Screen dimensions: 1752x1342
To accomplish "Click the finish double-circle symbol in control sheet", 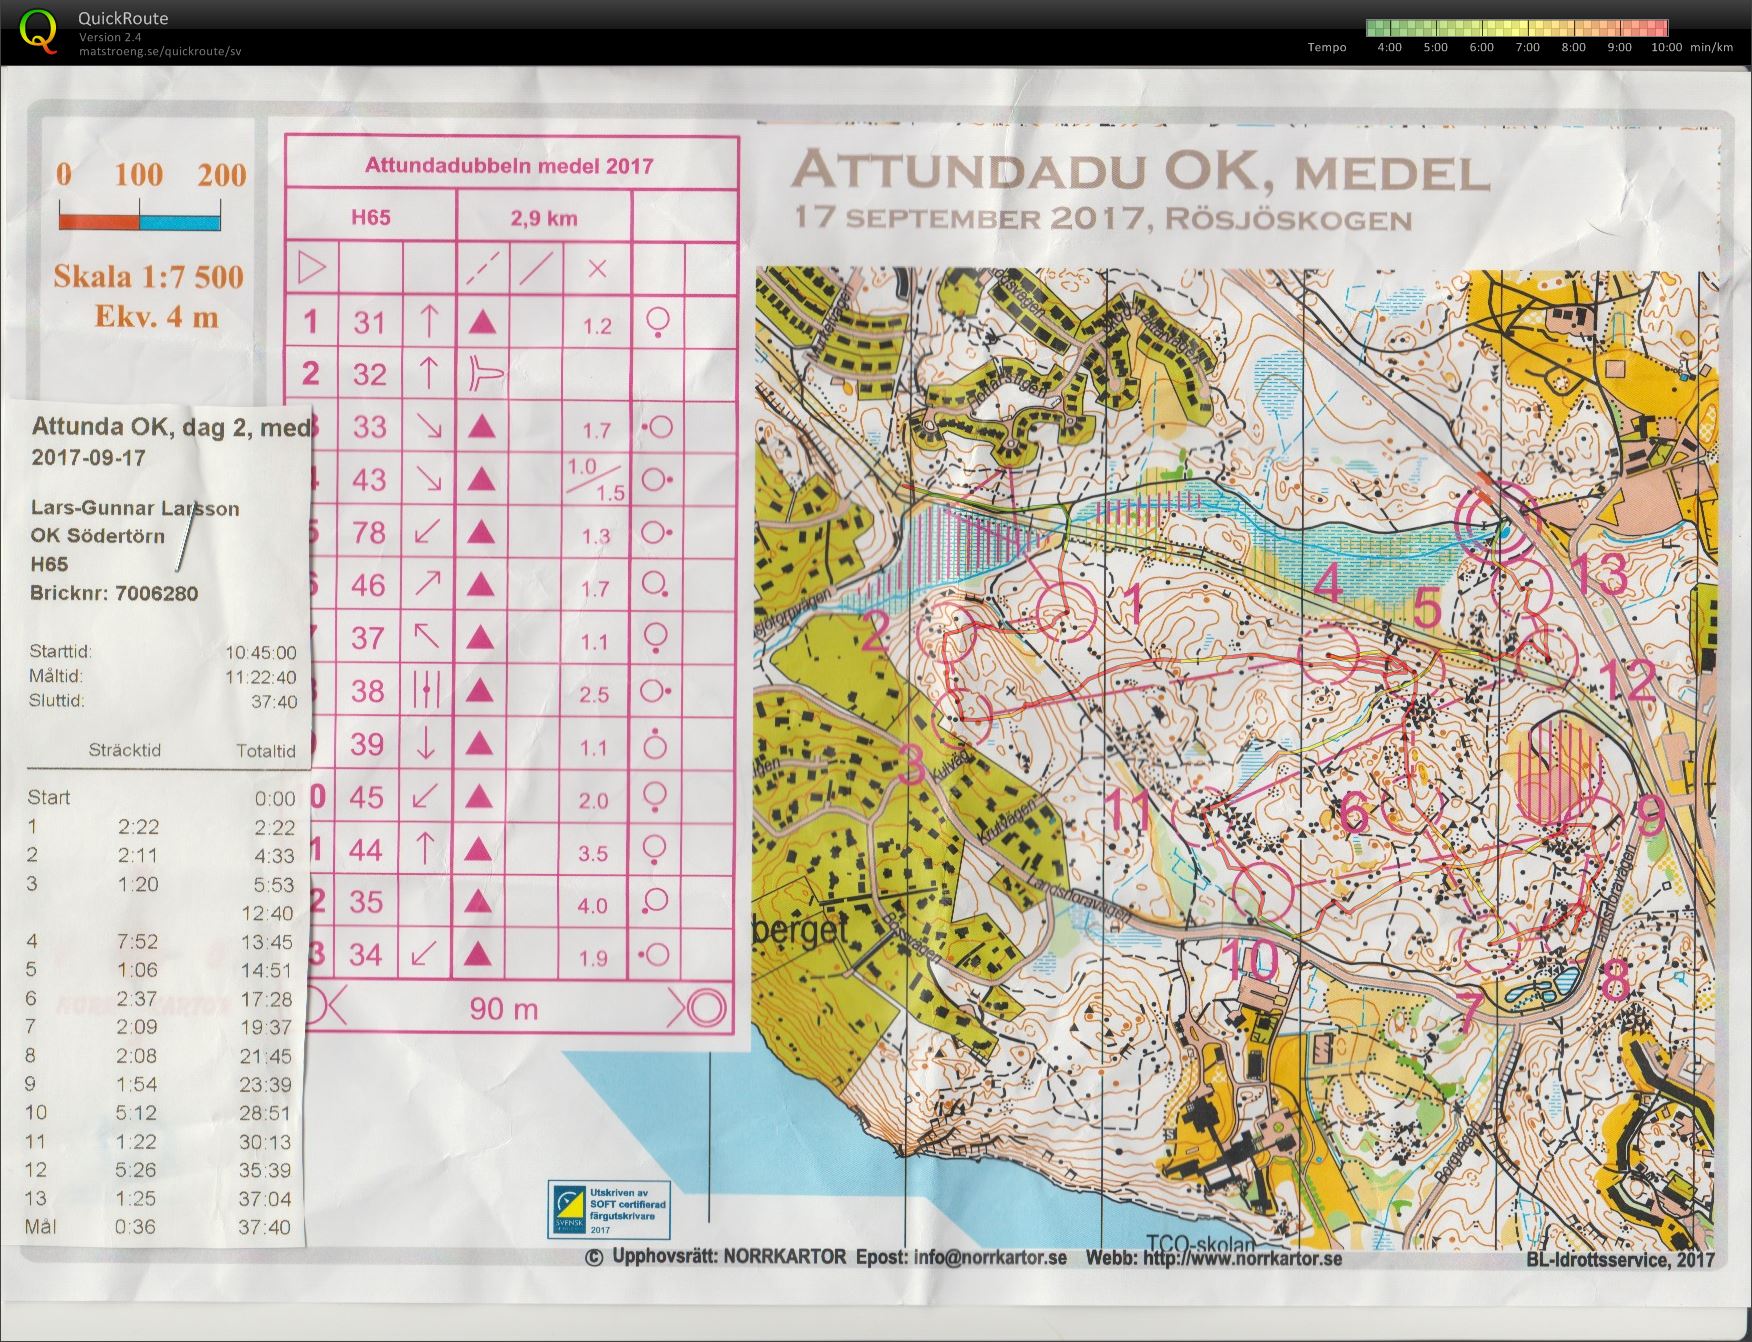I will pos(704,1007).
